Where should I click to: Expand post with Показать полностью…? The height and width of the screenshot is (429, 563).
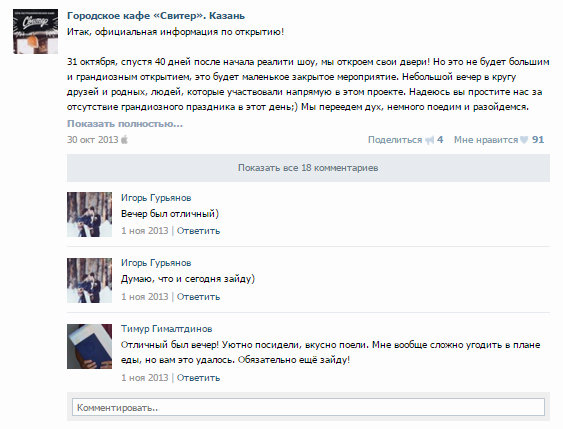point(125,124)
